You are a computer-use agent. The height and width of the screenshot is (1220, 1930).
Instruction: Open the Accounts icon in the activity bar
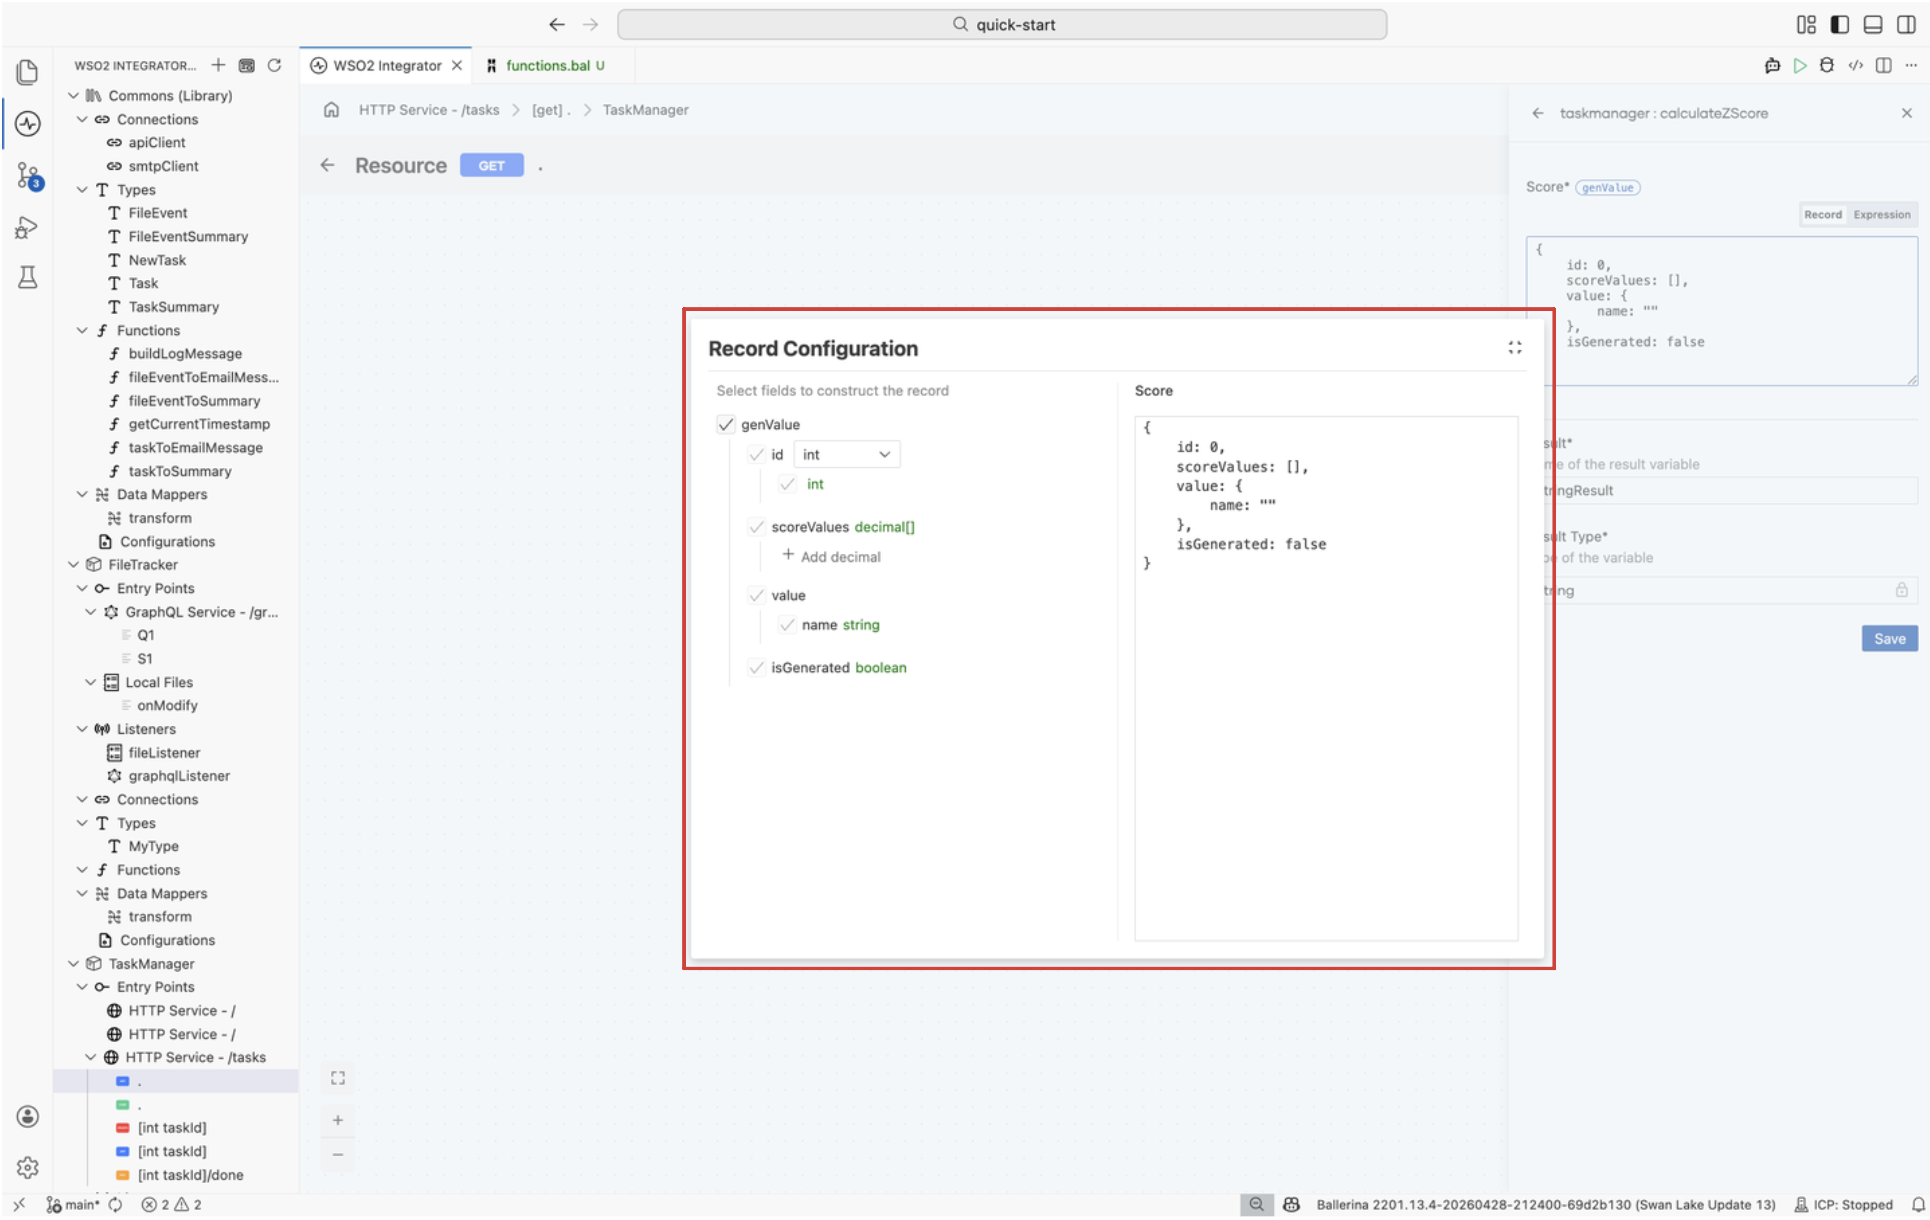click(28, 1116)
